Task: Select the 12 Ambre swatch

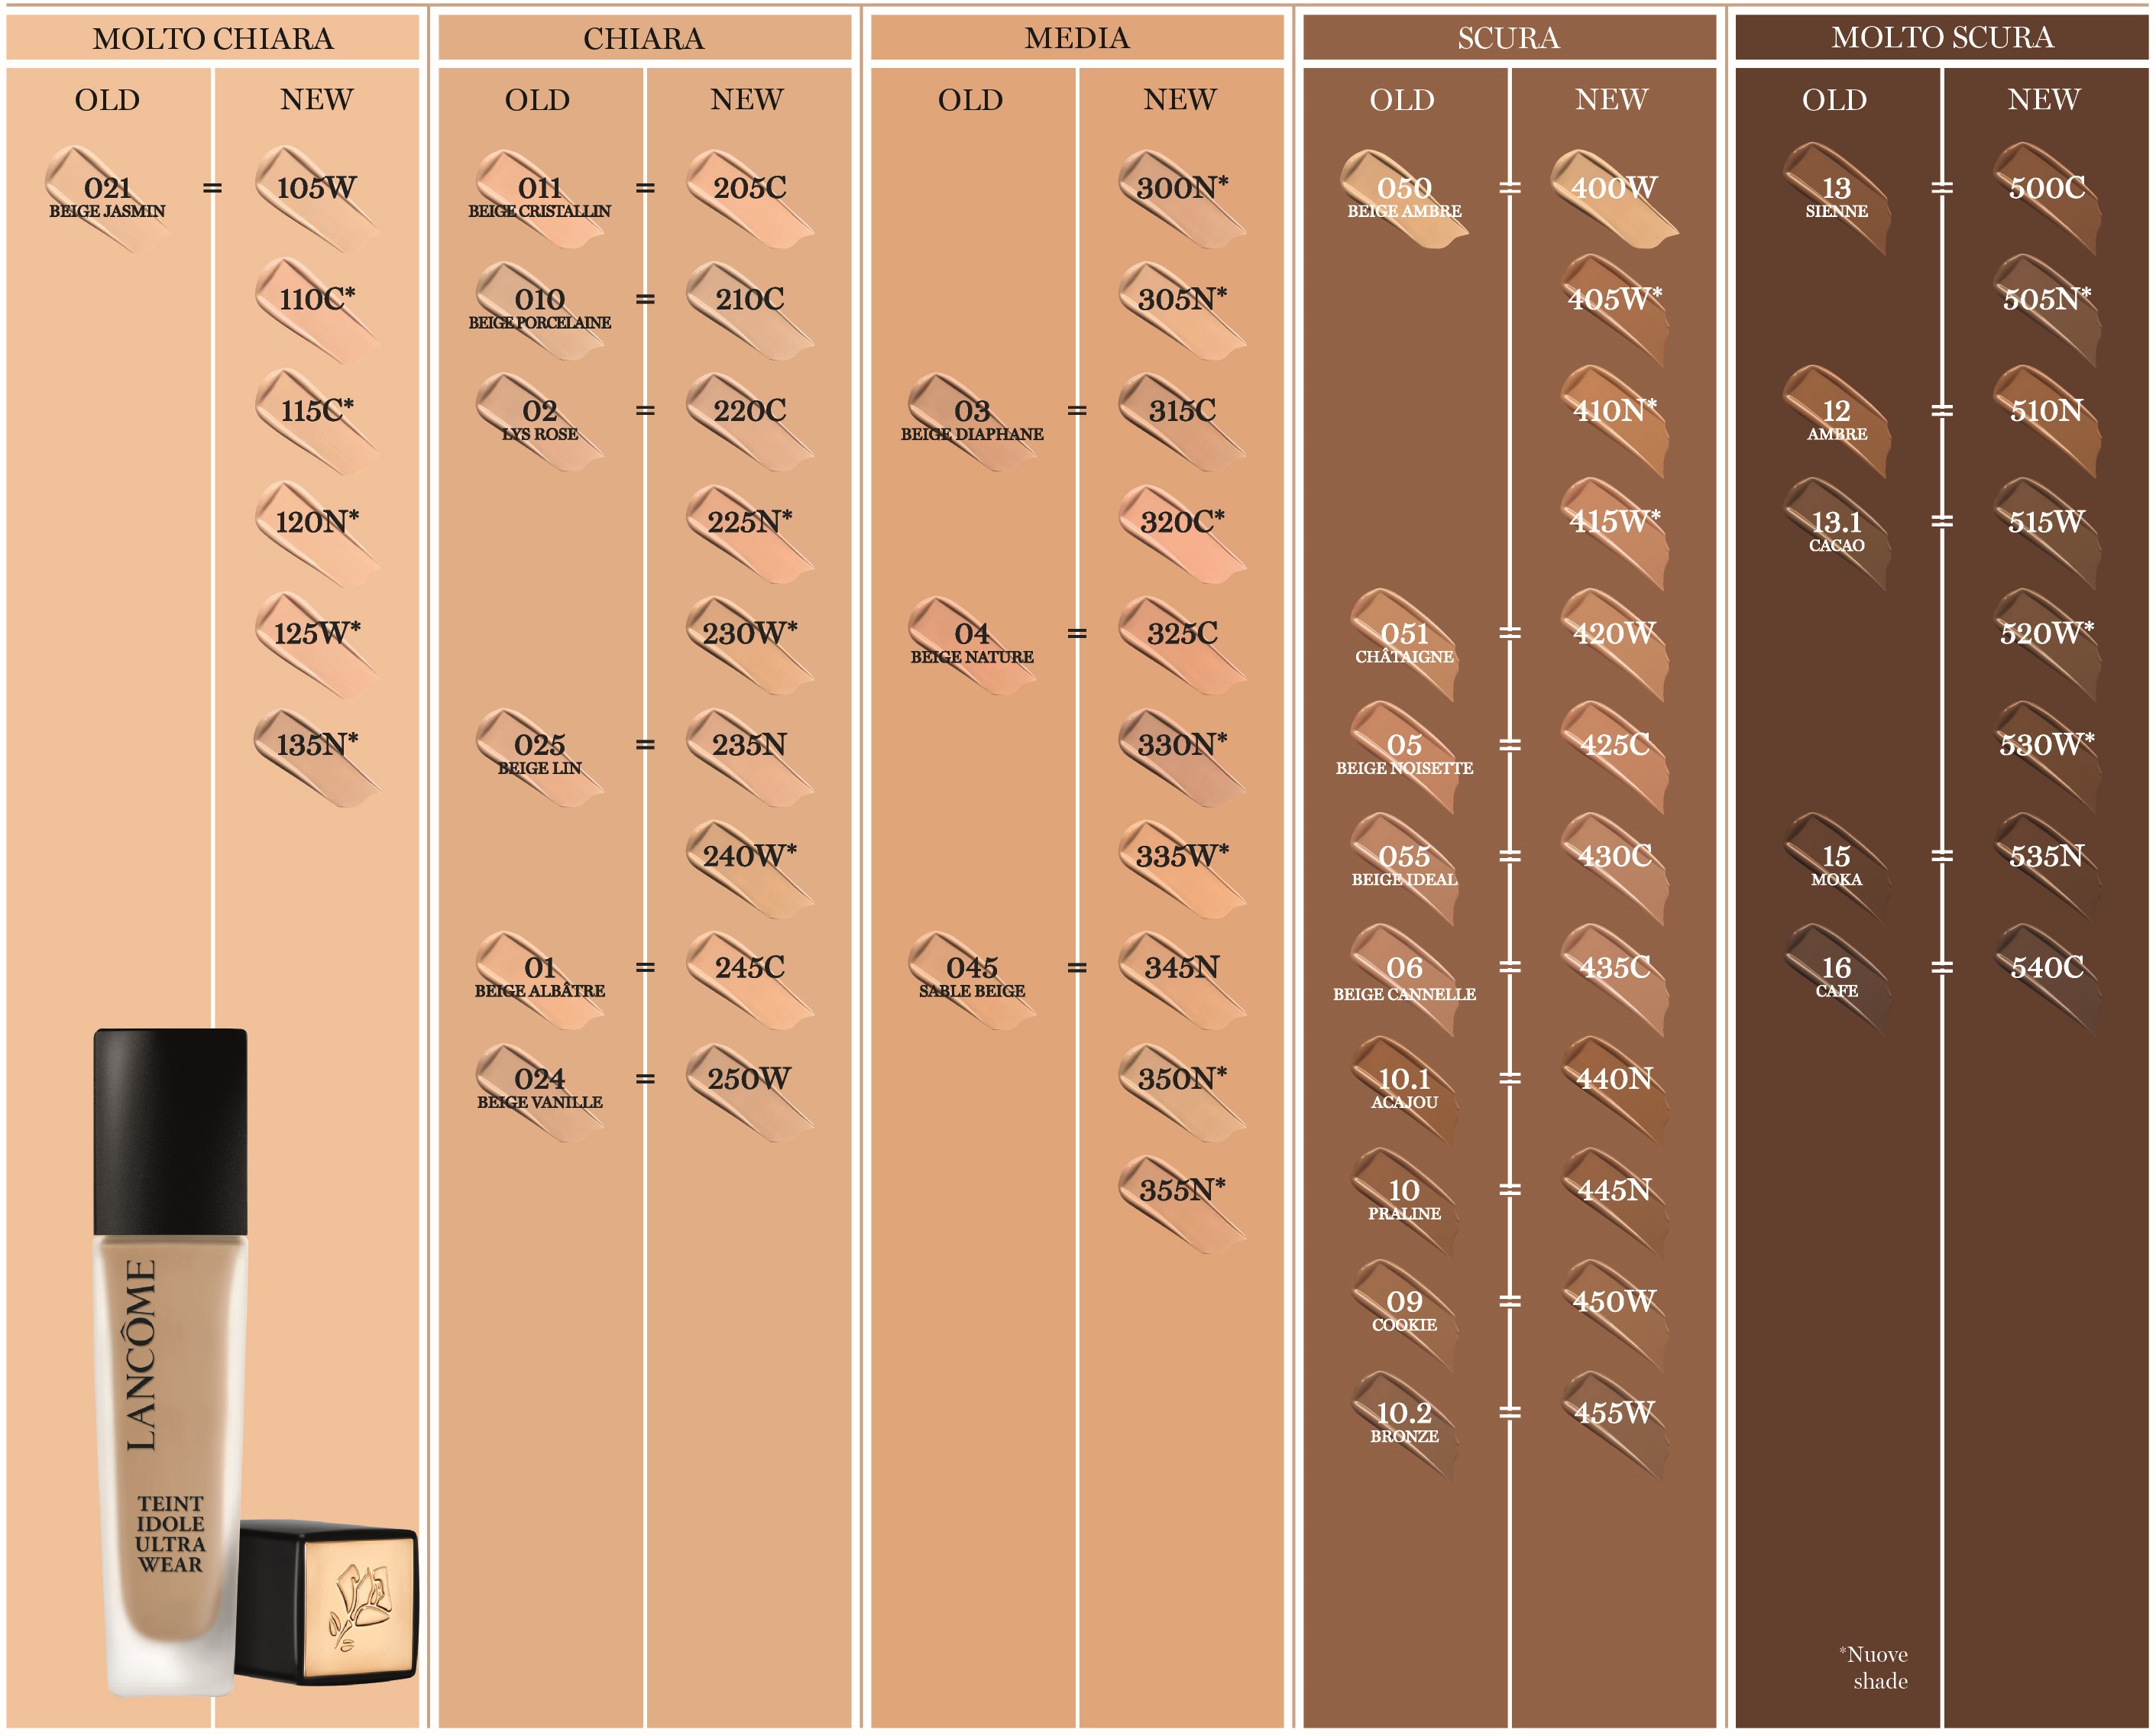Action: pyautogui.click(x=1837, y=421)
